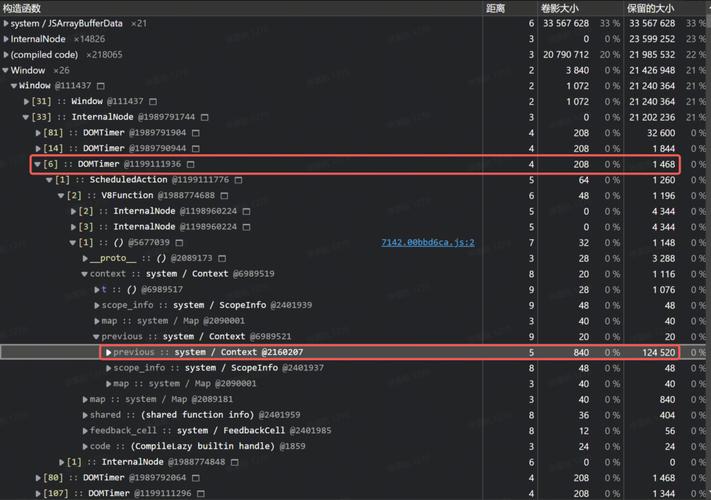Click the window icon after DOMTimer @1989791904
The height and width of the screenshot is (500, 711).
pos(195,133)
